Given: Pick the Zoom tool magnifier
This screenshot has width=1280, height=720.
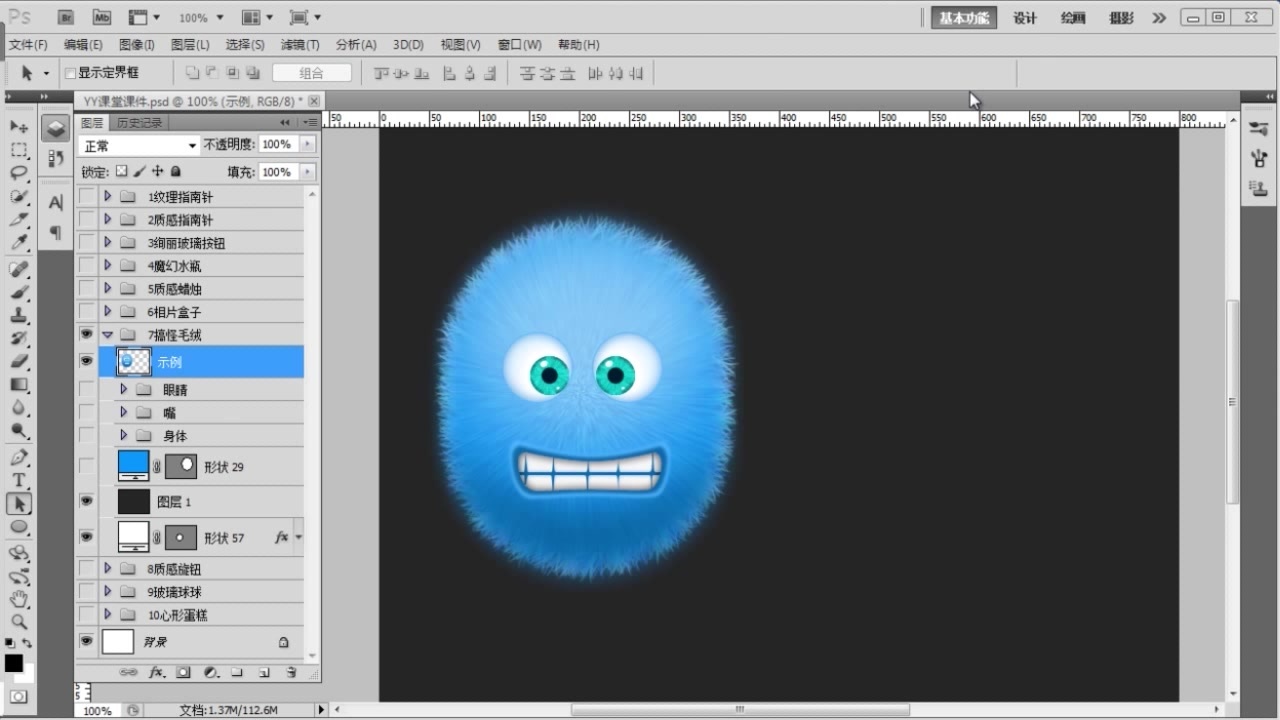Looking at the screenshot, I should coord(19,622).
